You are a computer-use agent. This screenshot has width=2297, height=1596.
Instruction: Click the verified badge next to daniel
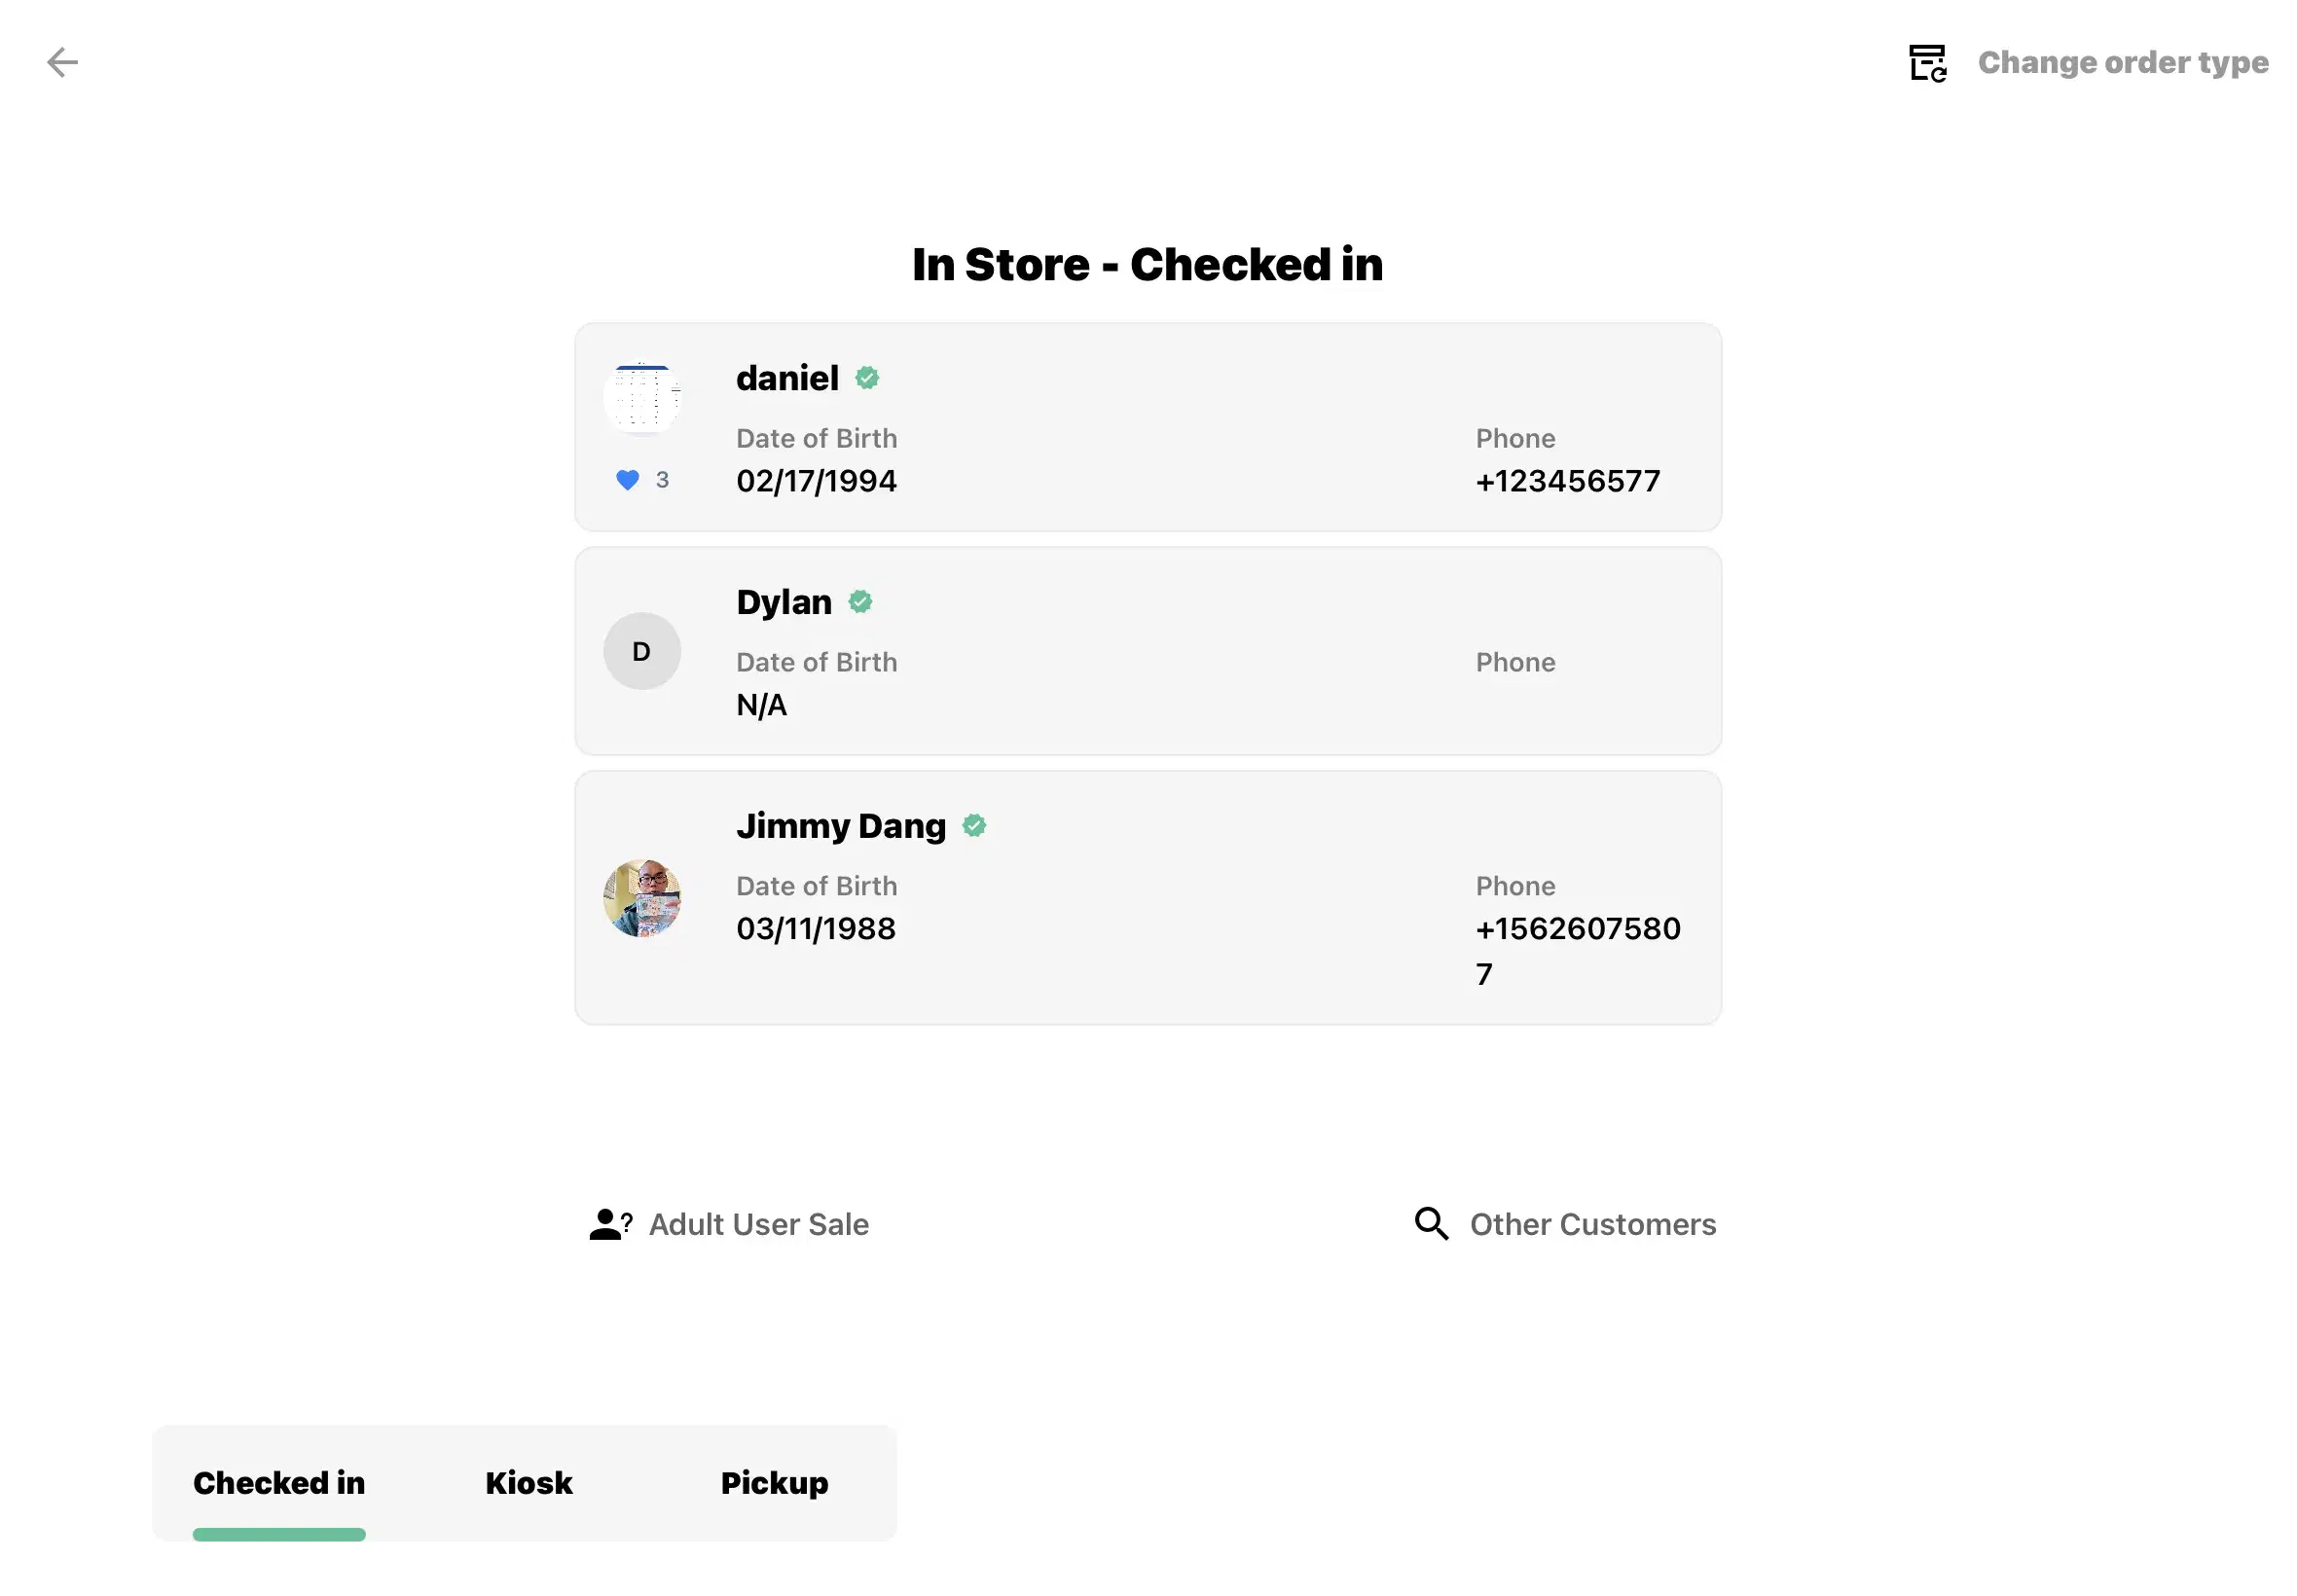867,377
